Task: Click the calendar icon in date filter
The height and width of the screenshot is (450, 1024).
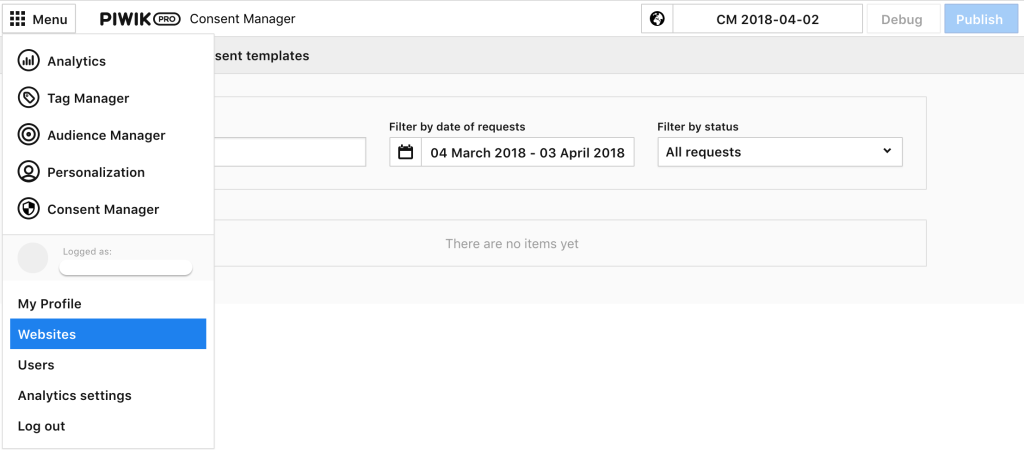Action: [x=406, y=152]
